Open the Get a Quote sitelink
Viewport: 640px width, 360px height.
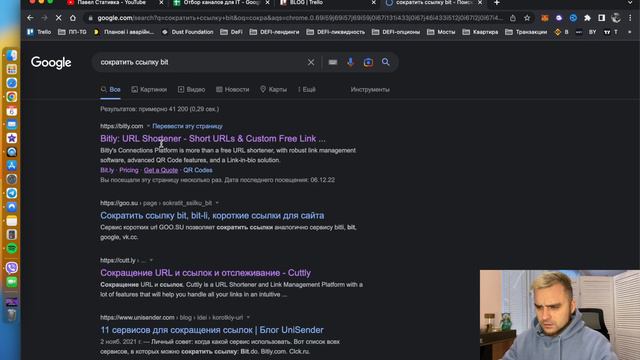coord(161,170)
